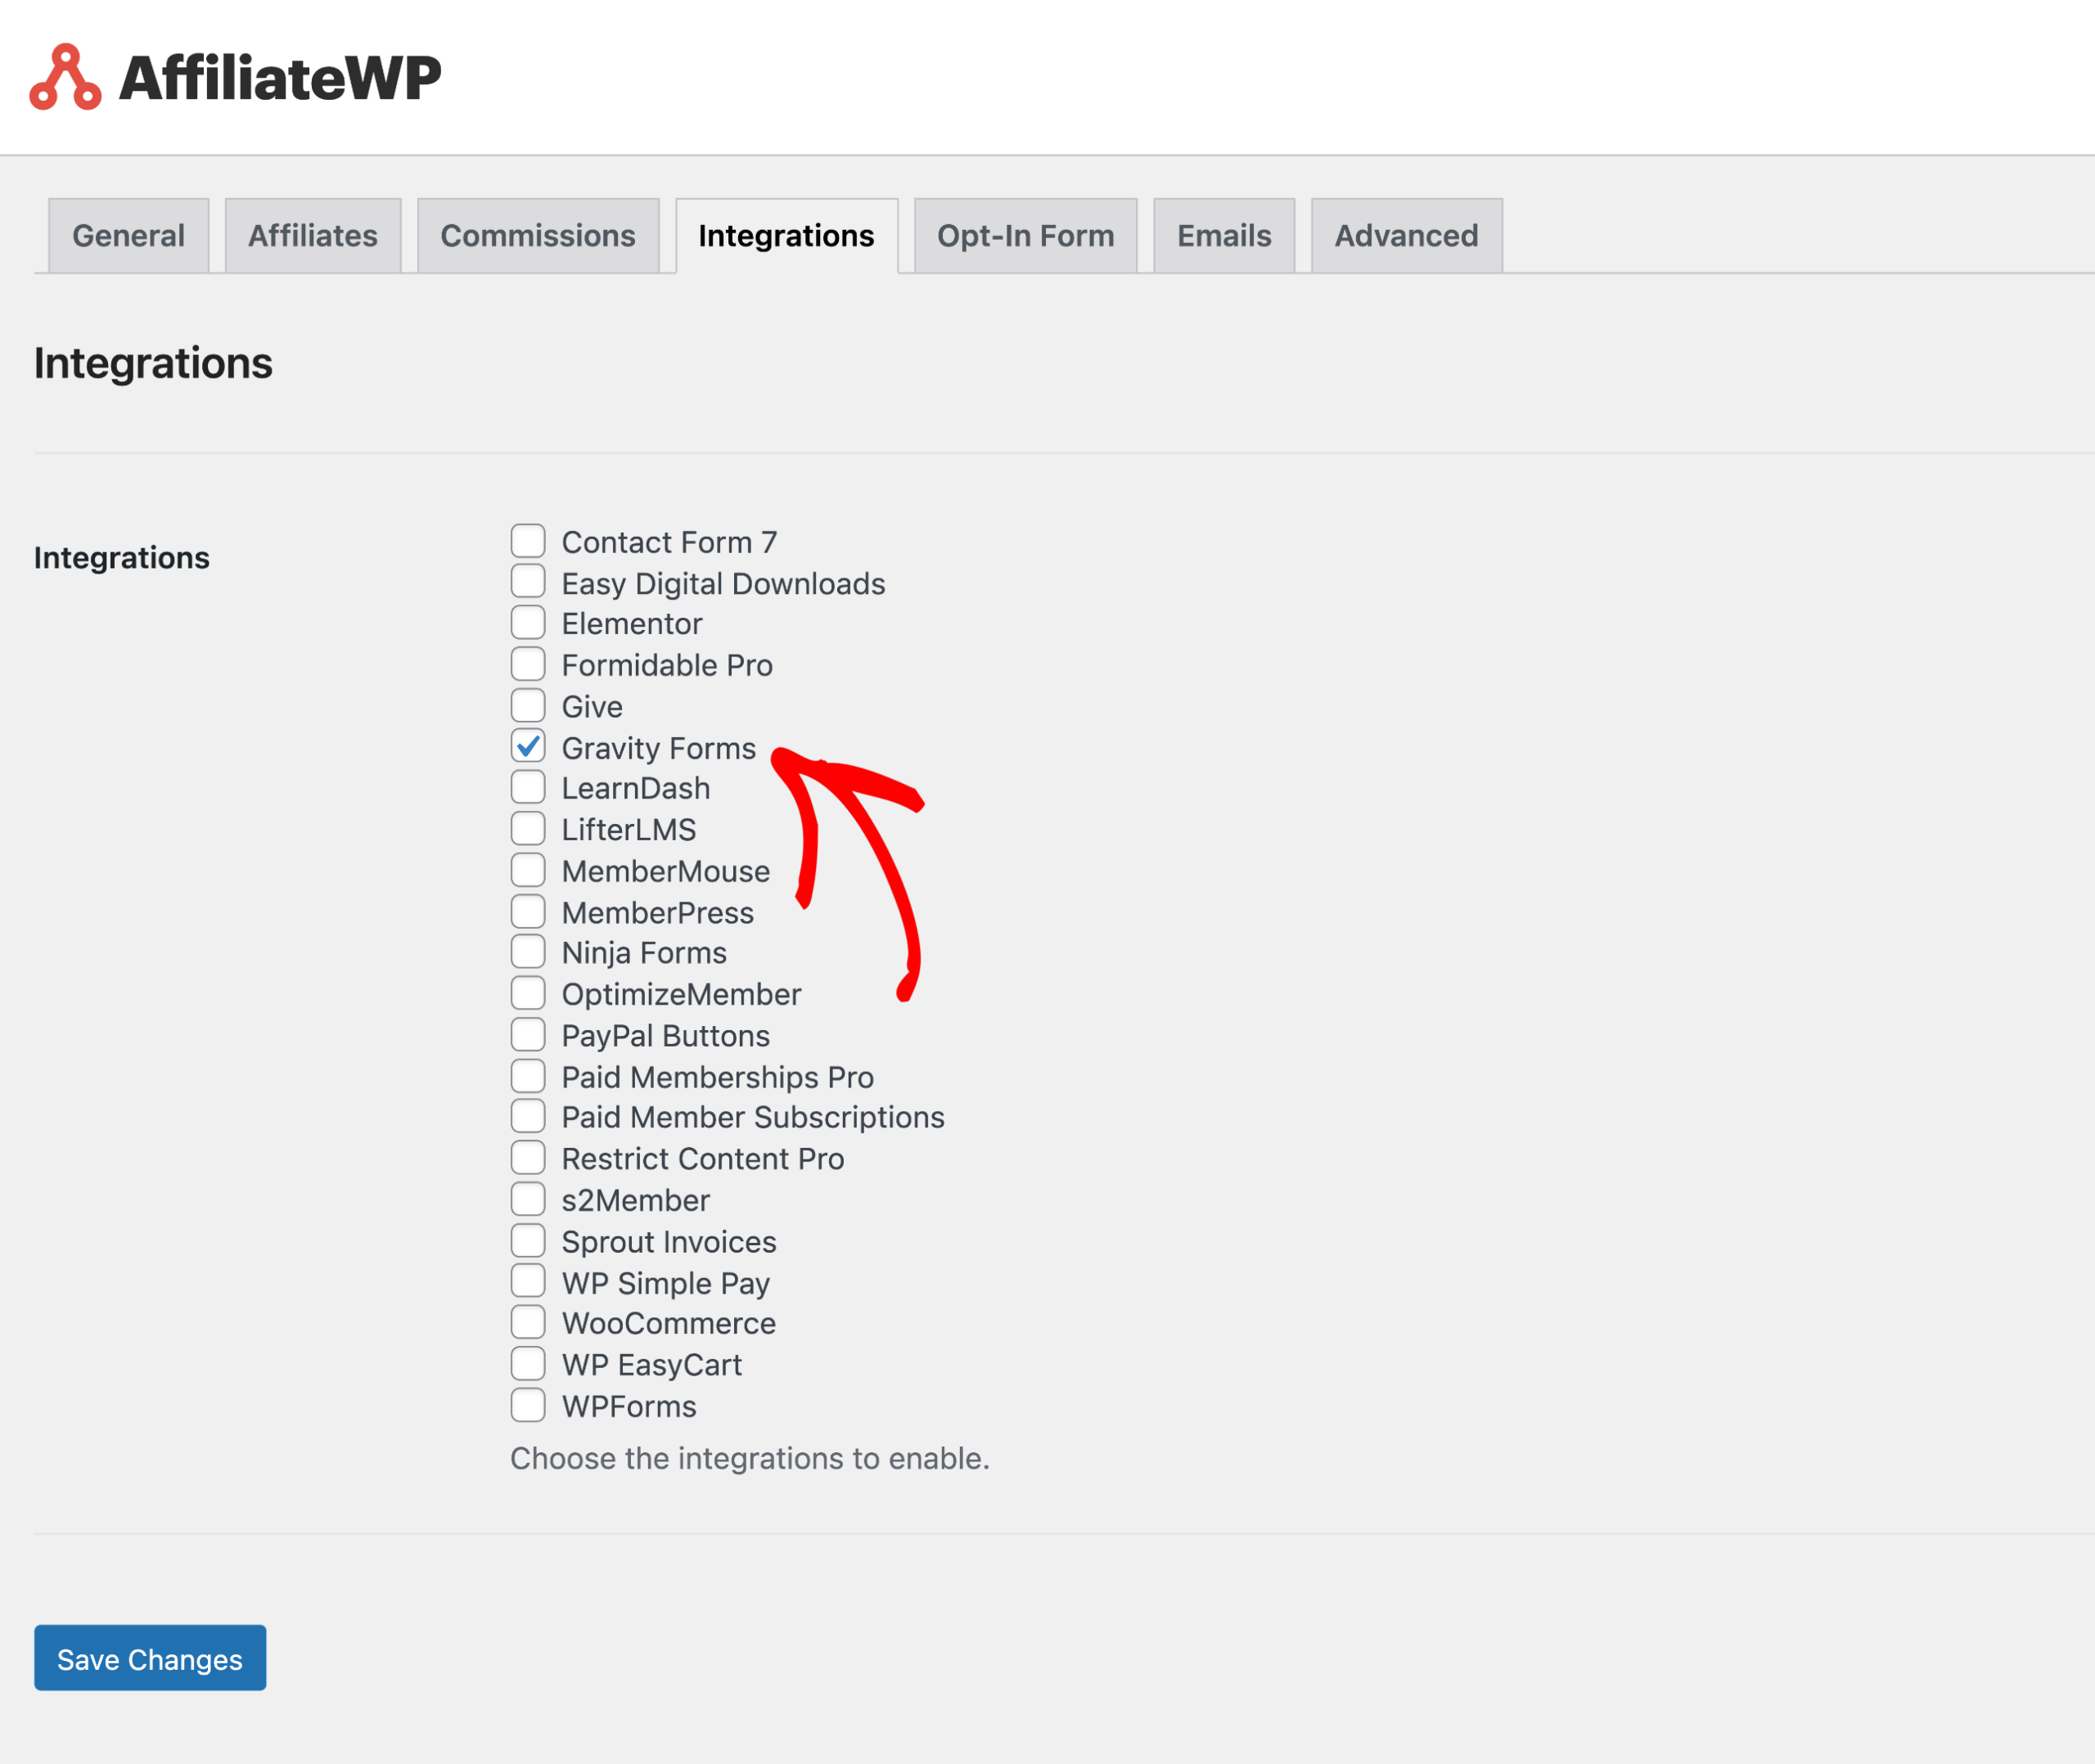Enable the Easy Digital Downloads integration

point(529,581)
